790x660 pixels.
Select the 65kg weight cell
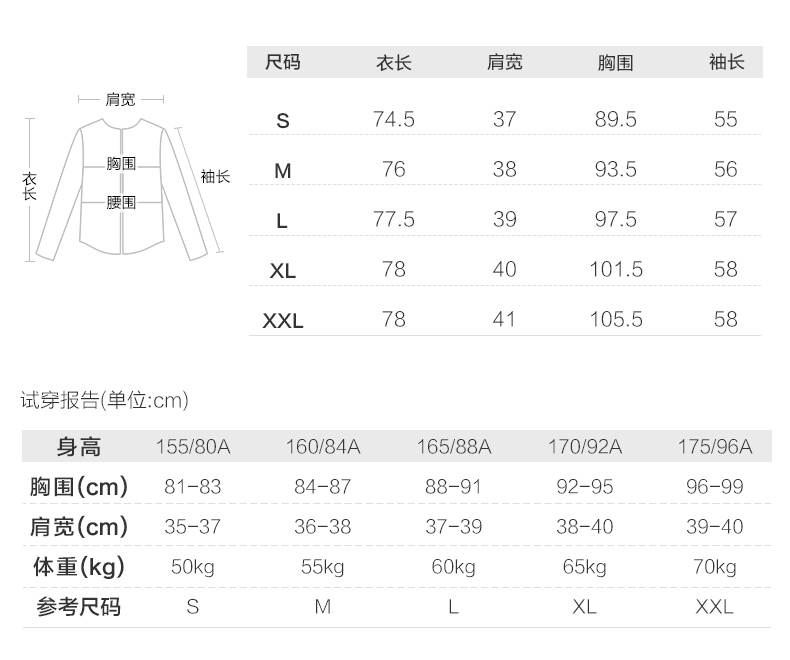[584, 567]
